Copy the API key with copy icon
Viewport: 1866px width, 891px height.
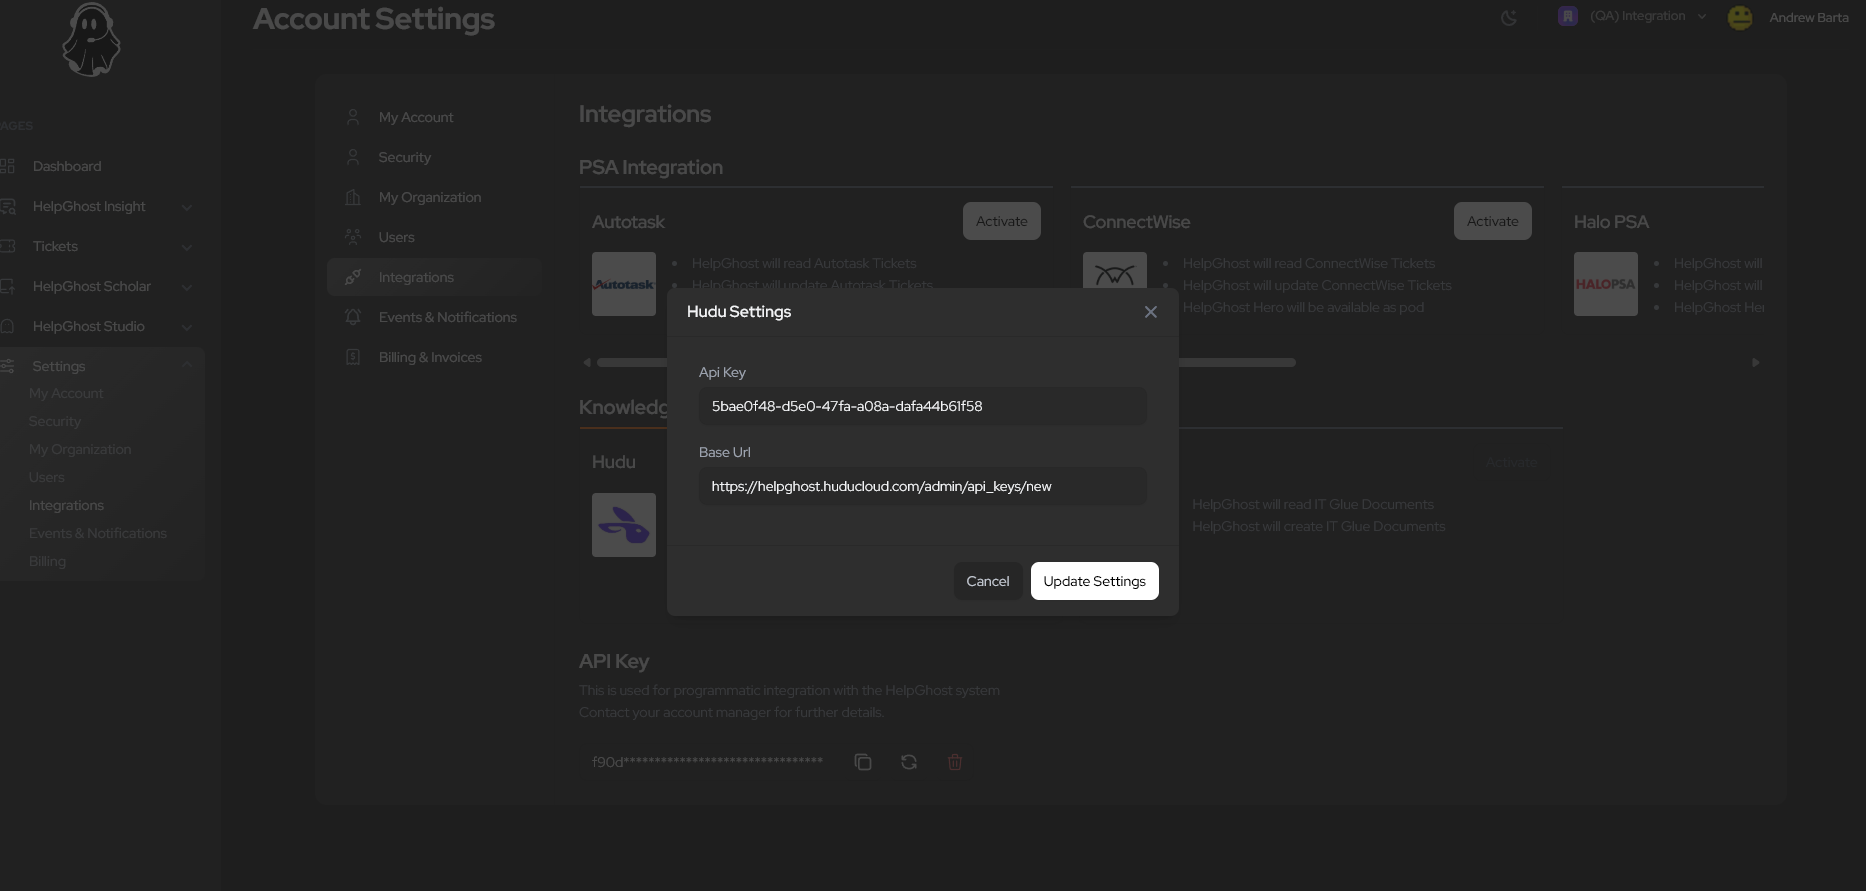pyautogui.click(x=862, y=762)
